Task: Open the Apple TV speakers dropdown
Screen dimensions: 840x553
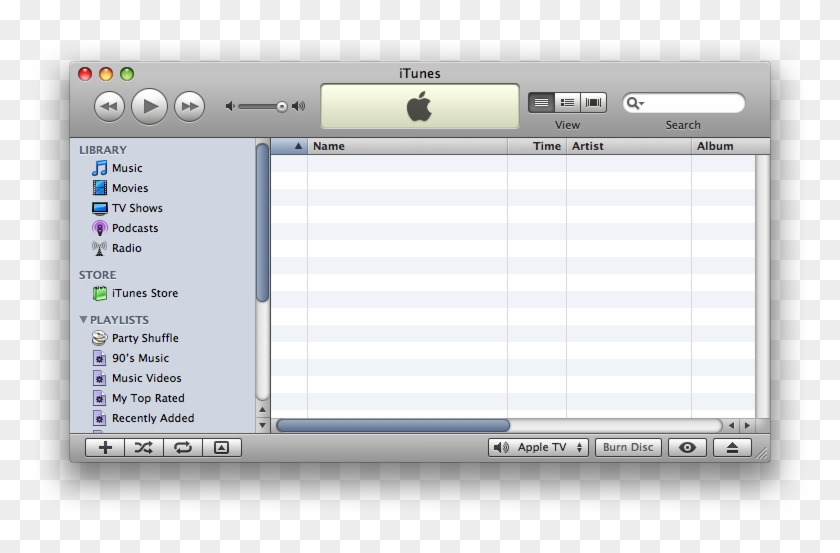Action: [x=538, y=447]
